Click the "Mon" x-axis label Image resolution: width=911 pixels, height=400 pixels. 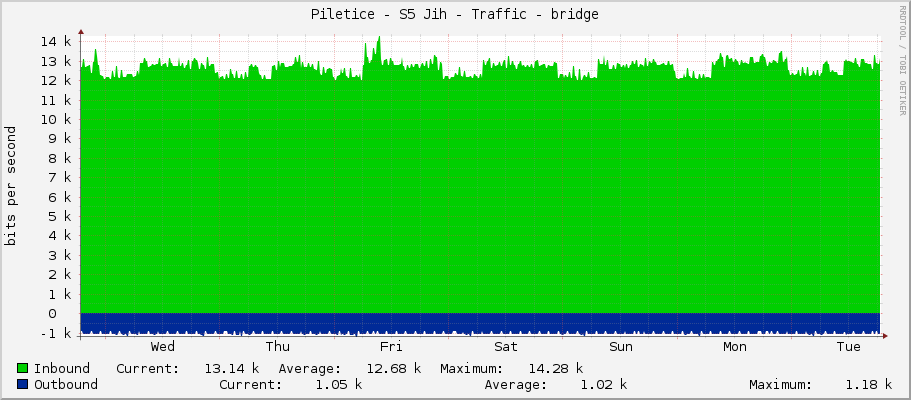(735, 347)
